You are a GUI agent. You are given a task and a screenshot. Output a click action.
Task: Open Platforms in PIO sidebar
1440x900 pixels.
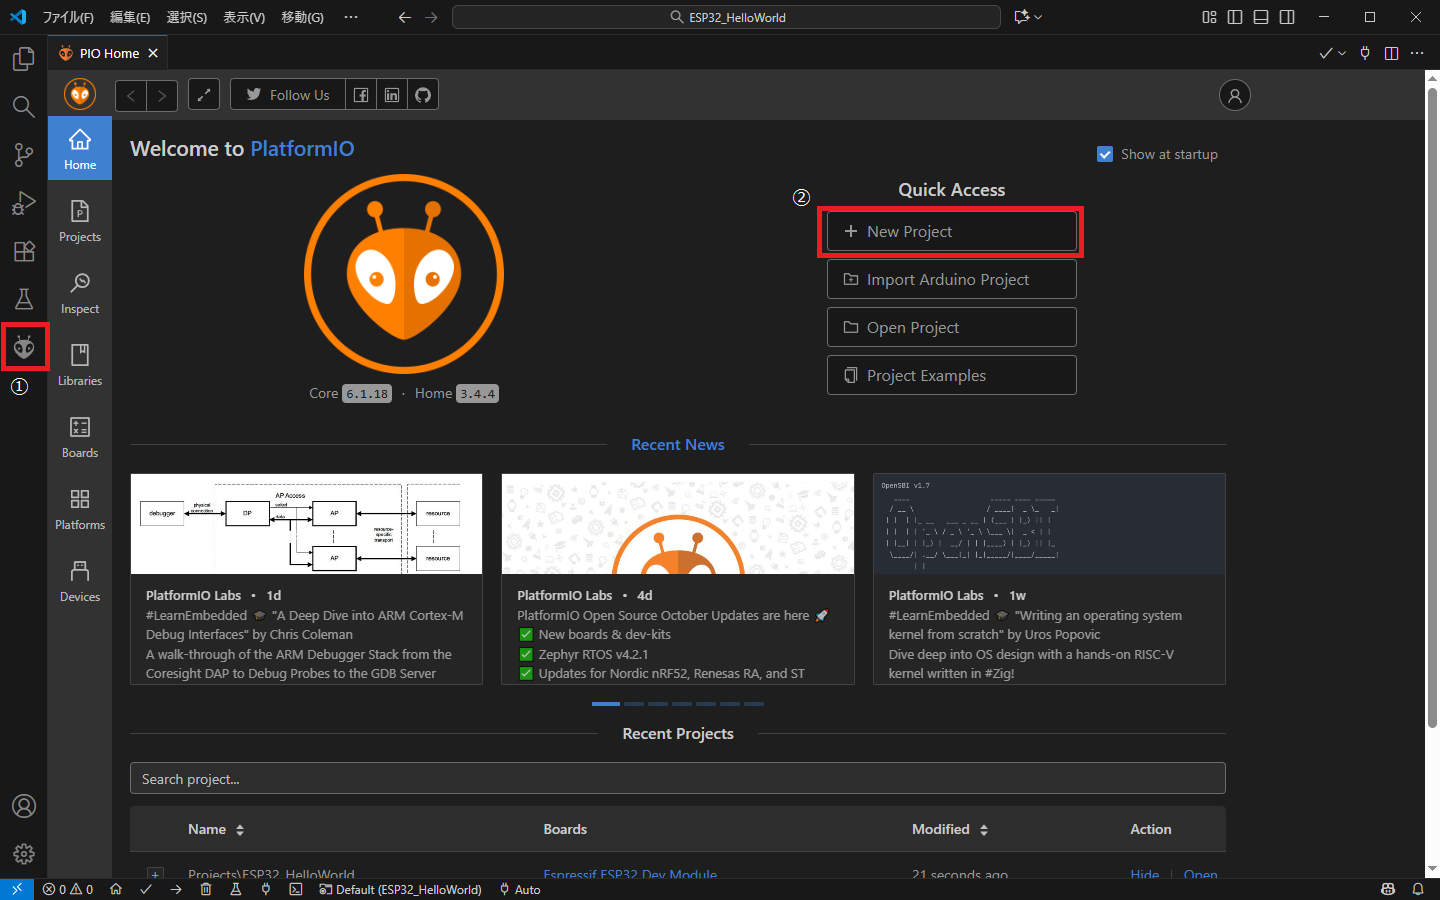80,508
